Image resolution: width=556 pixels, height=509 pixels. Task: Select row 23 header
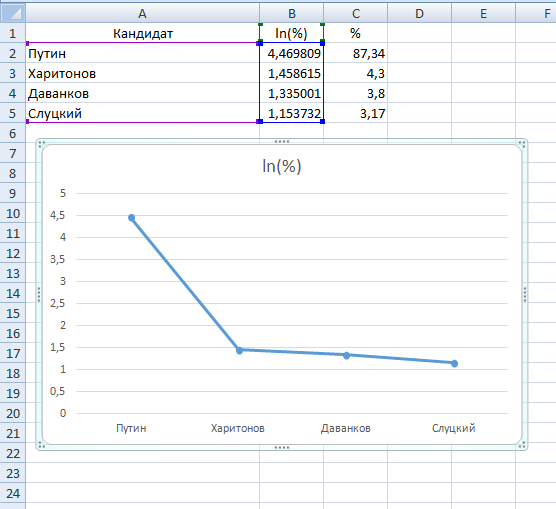13,473
